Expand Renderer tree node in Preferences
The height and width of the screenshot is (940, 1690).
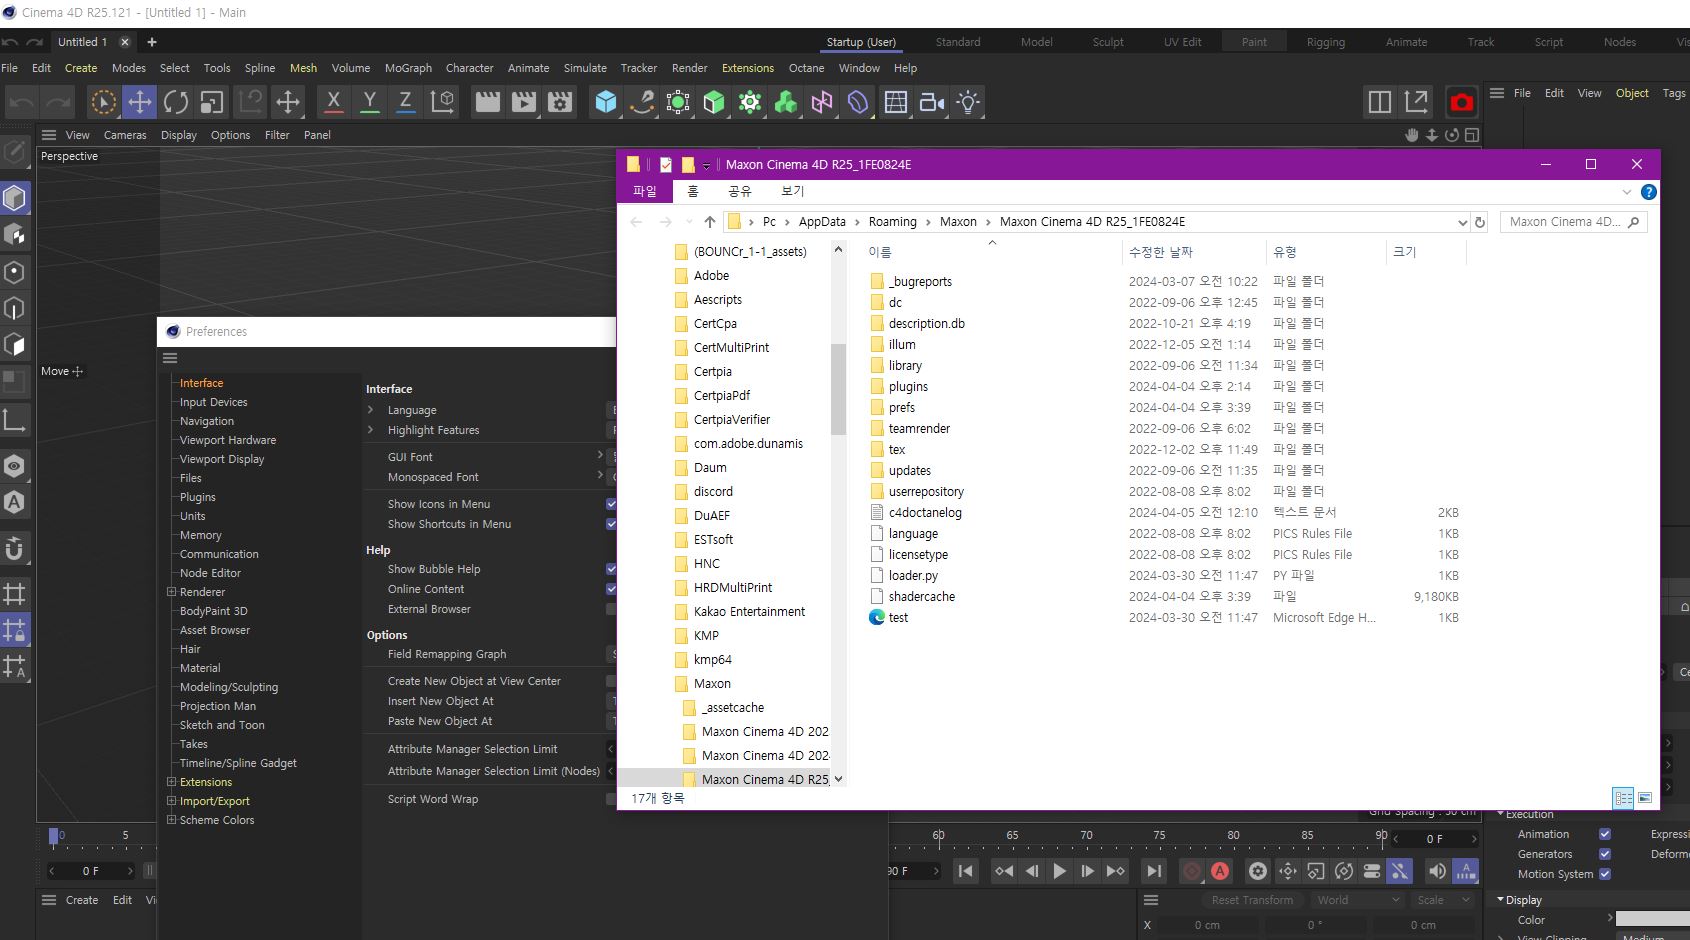coord(172,592)
